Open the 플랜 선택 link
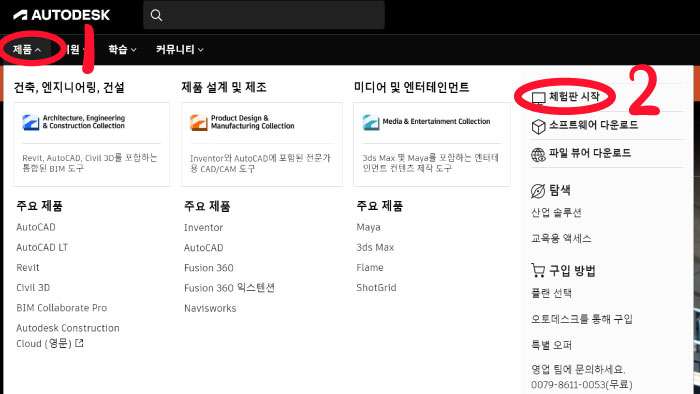Screen dimensions: 700x394 [x=551, y=293]
